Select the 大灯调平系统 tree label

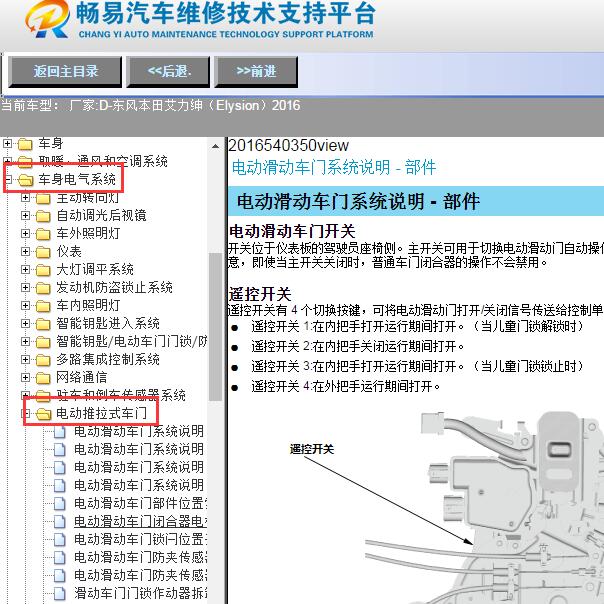[95, 269]
